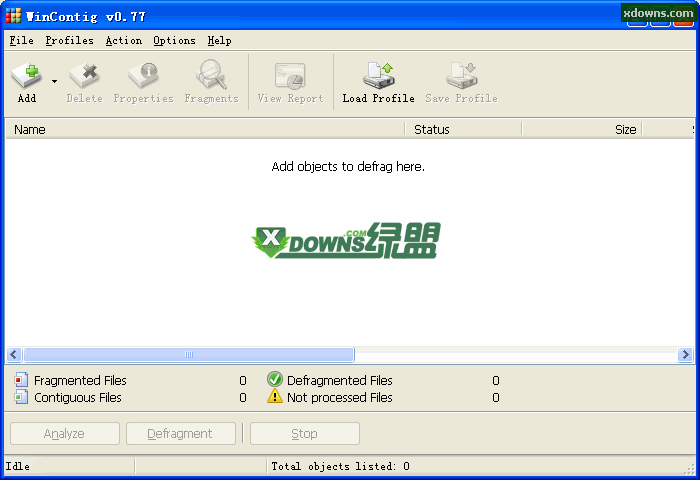Click the Contiguous Files green icon
This screenshot has width=700, height=480.
(x=21, y=397)
